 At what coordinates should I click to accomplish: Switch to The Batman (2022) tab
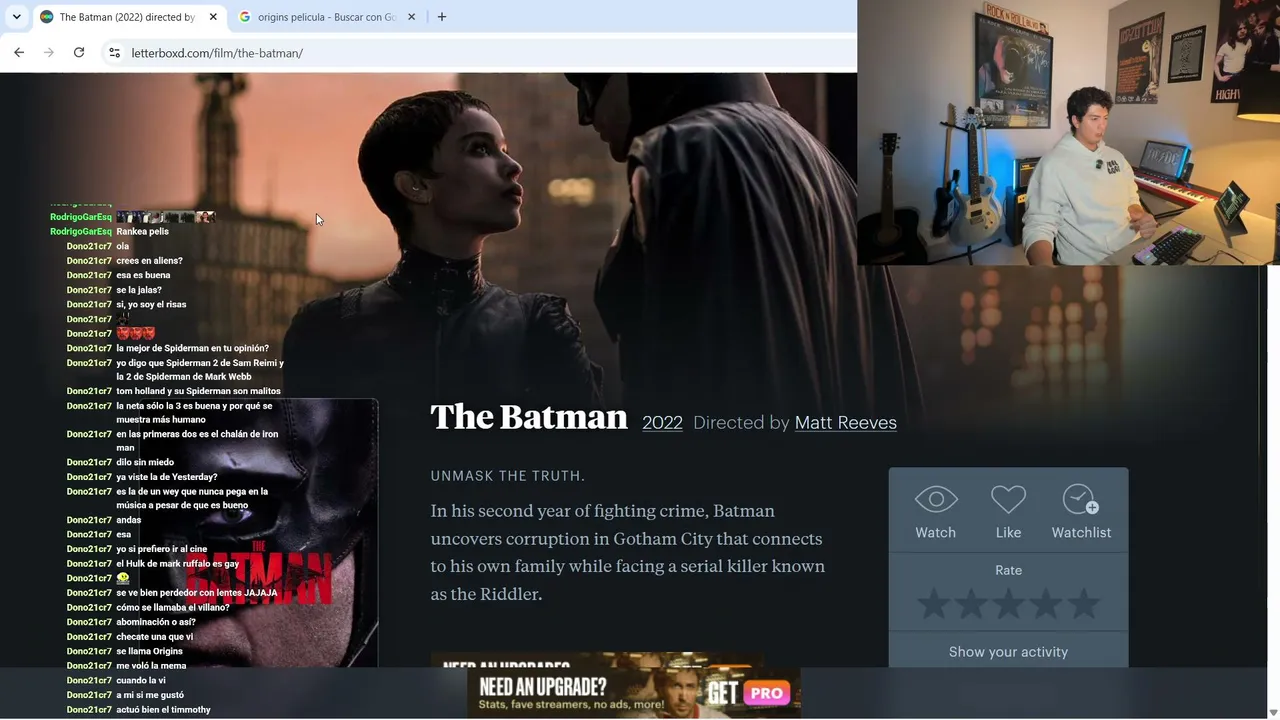coord(129,17)
